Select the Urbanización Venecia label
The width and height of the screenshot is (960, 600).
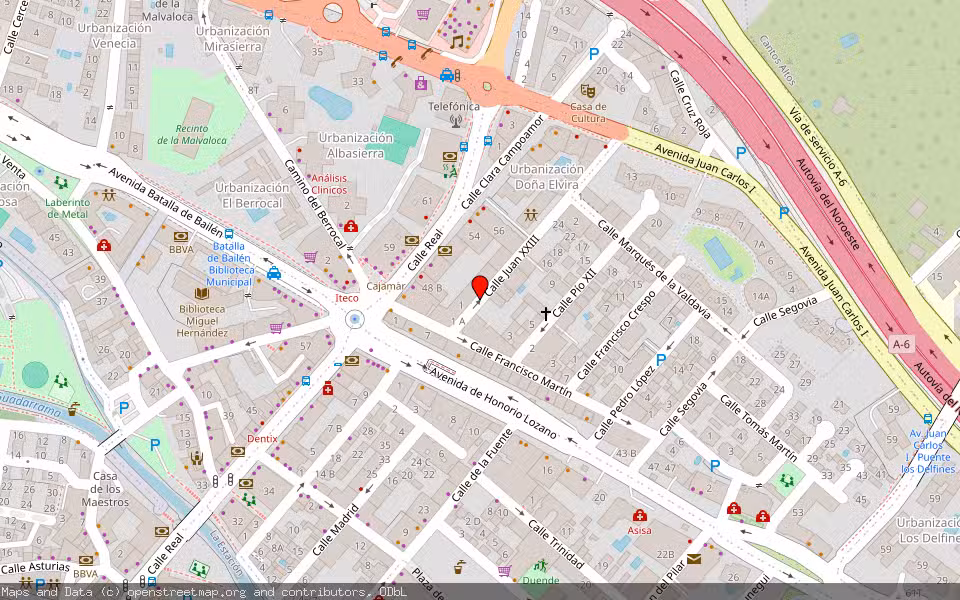[114, 36]
